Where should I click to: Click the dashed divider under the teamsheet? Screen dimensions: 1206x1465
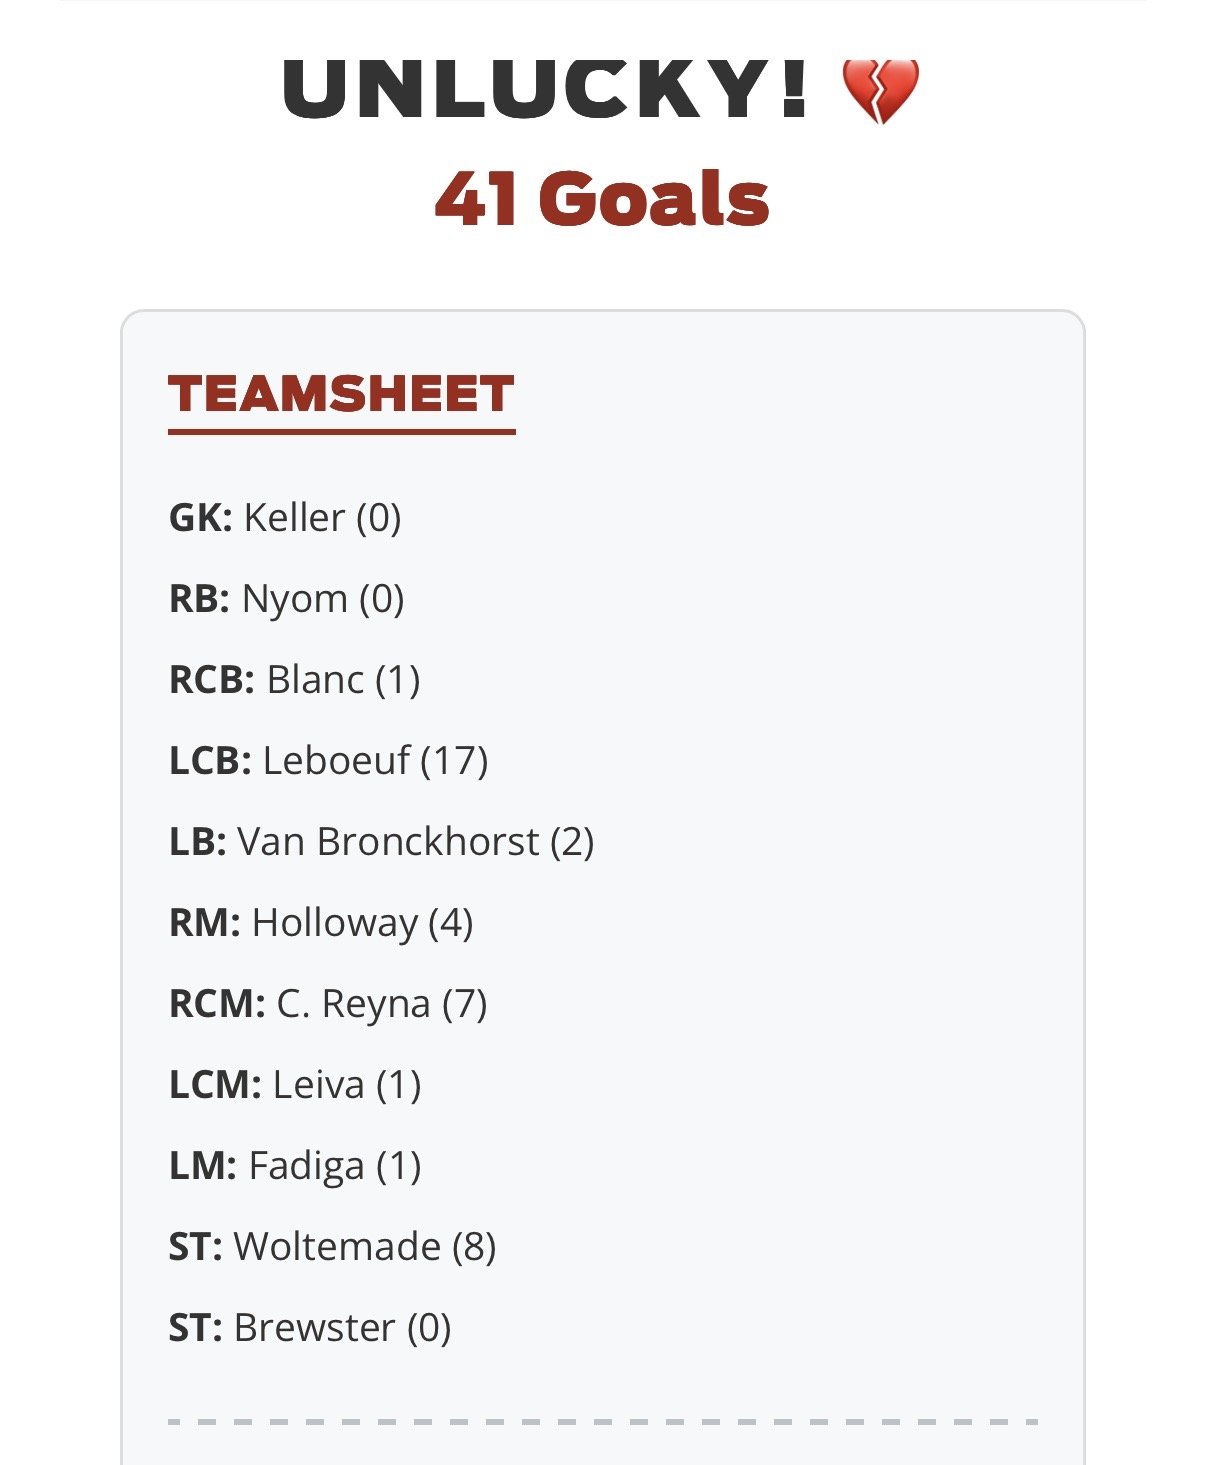[x=603, y=1421]
